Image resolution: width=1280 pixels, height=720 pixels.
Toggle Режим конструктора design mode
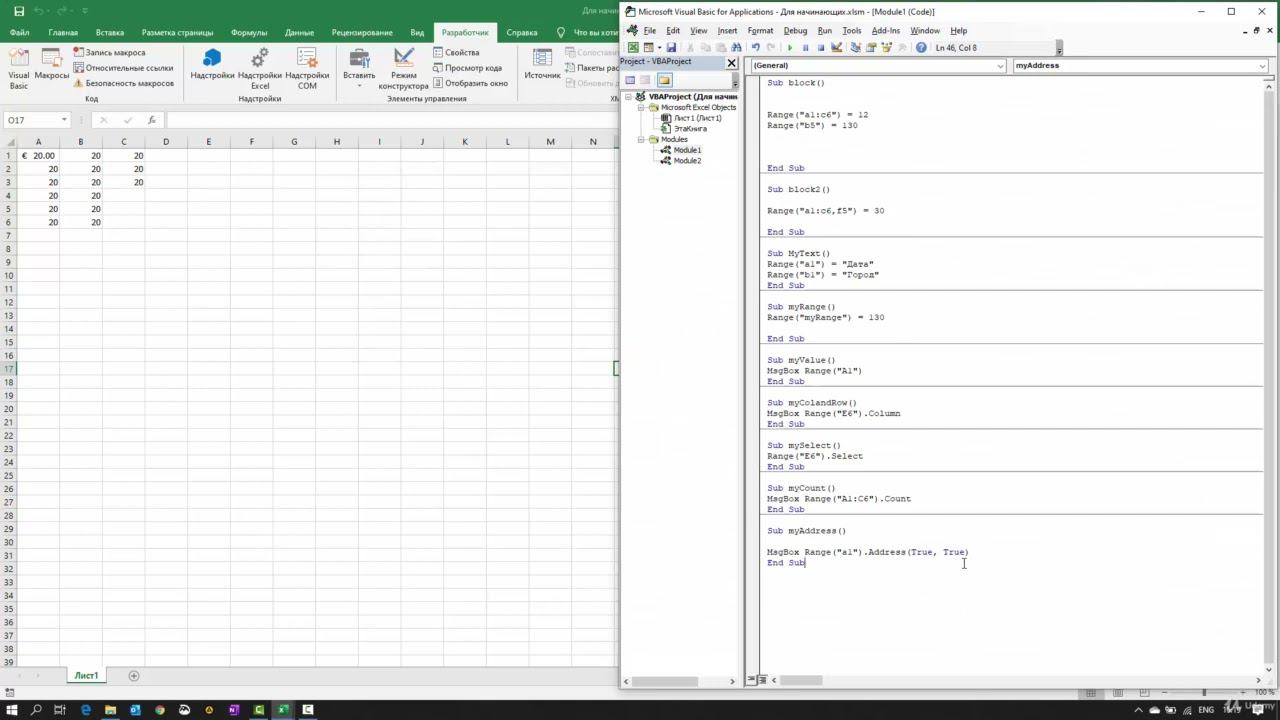404,68
